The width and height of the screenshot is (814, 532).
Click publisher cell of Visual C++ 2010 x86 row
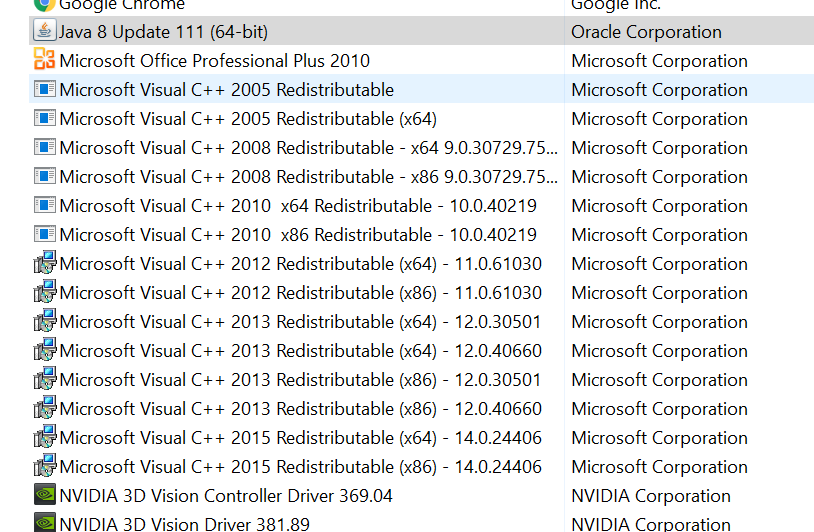(x=659, y=235)
